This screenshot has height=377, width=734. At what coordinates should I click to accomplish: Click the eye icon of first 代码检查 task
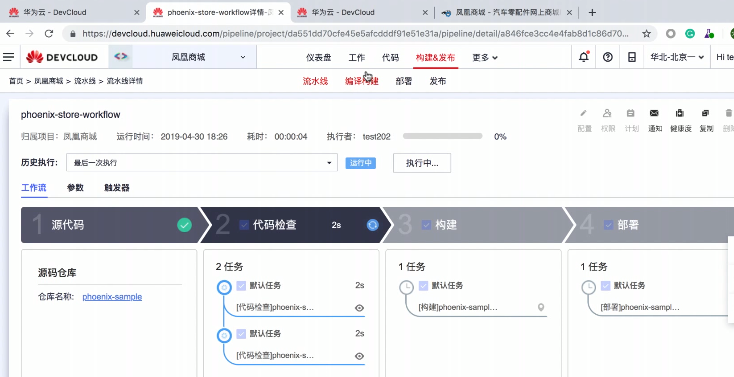click(359, 308)
